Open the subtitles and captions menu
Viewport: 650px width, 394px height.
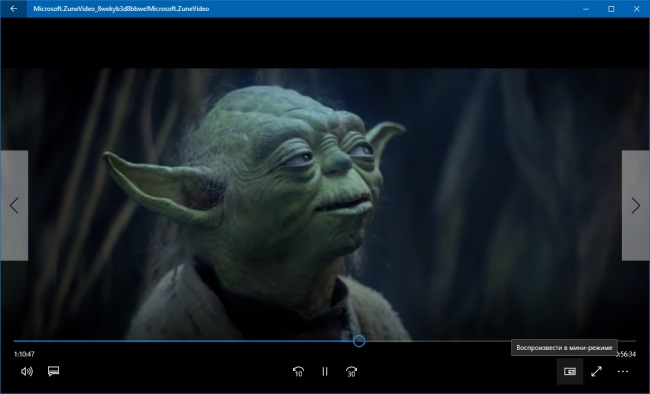(x=53, y=371)
